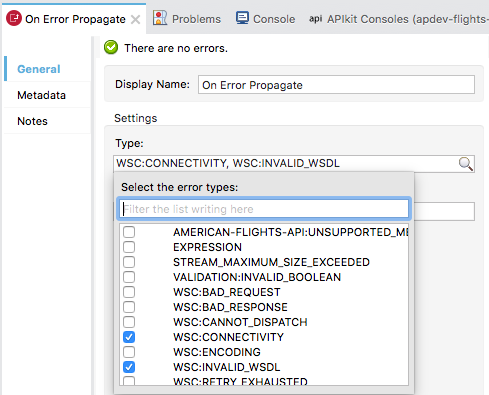Select the Notes side tab

32,121
